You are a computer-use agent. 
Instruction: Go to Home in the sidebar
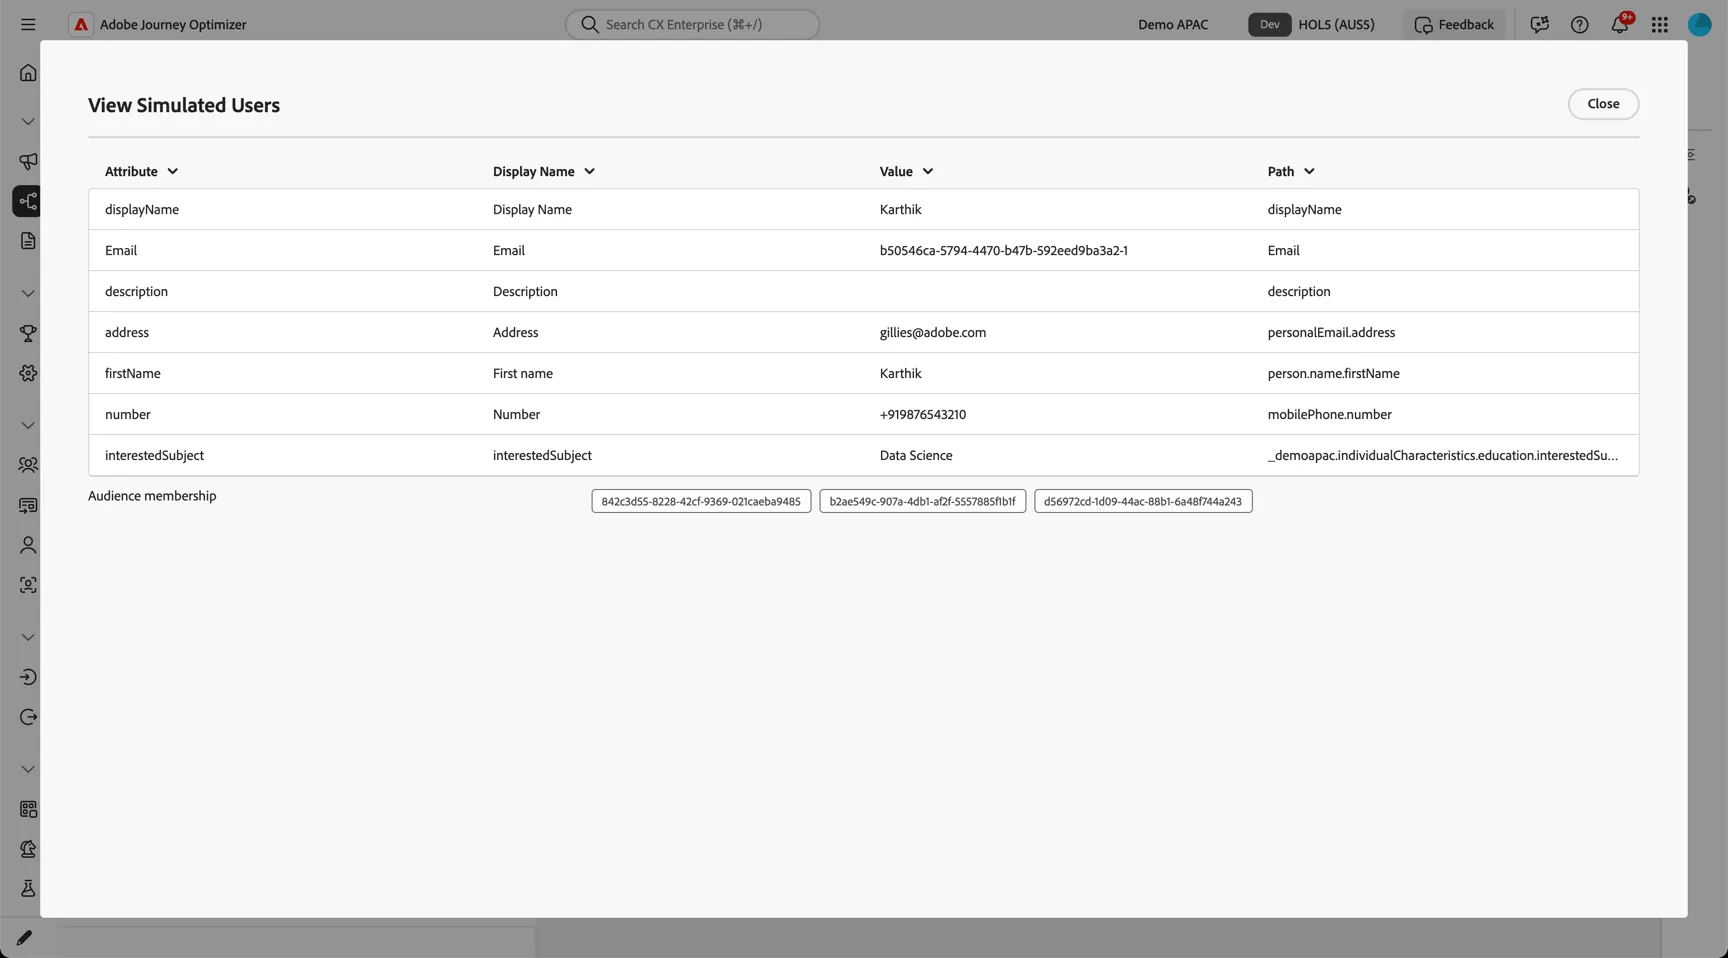click(x=28, y=73)
